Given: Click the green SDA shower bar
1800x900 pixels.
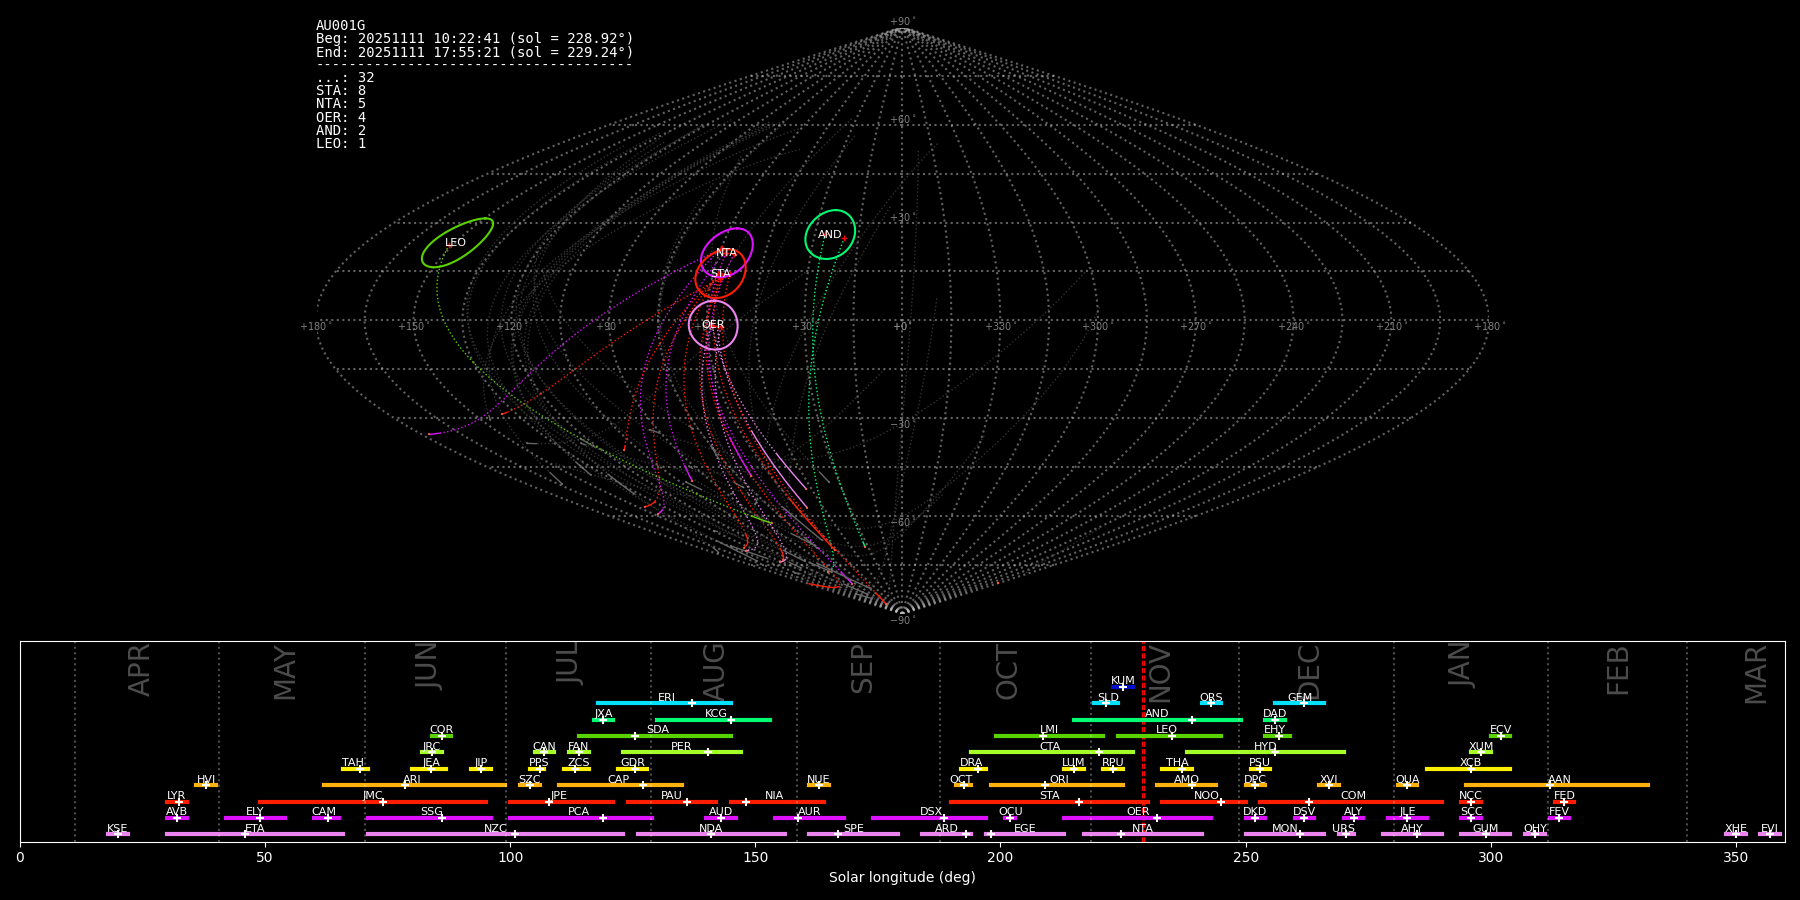Looking at the screenshot, I should coord(655,736).
